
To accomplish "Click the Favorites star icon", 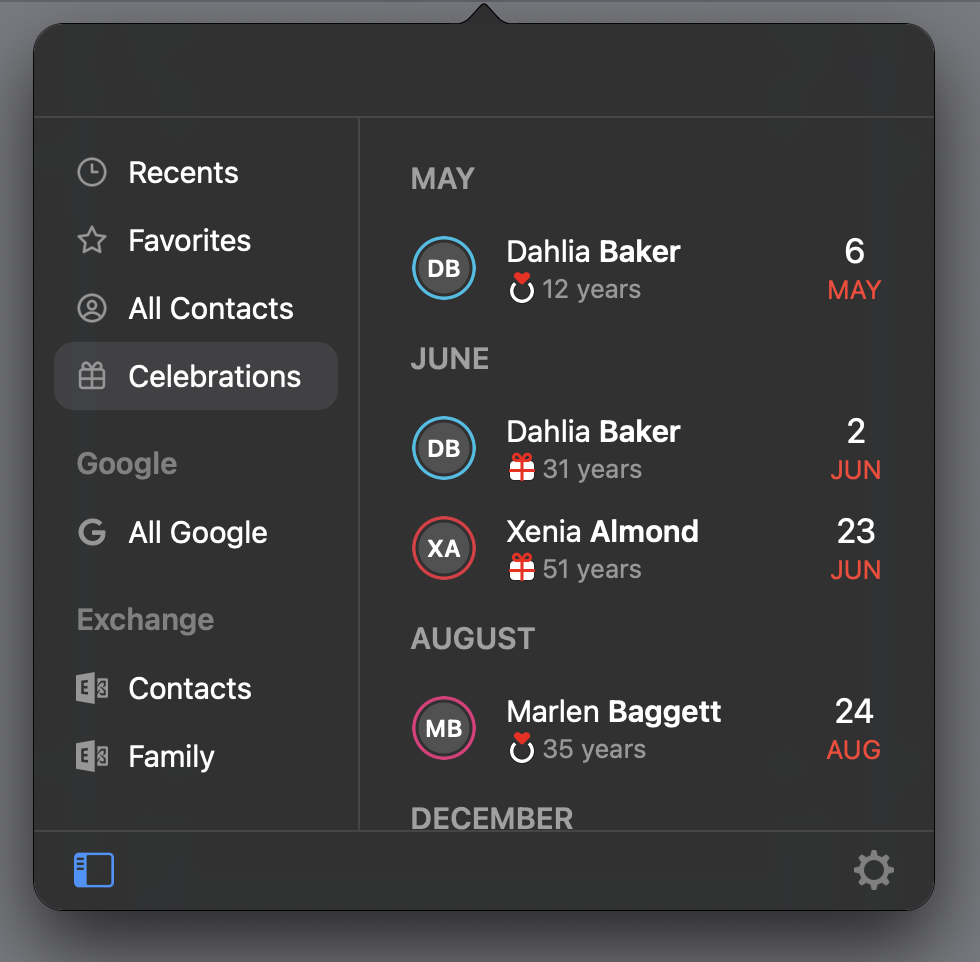I will pos(92,240).
